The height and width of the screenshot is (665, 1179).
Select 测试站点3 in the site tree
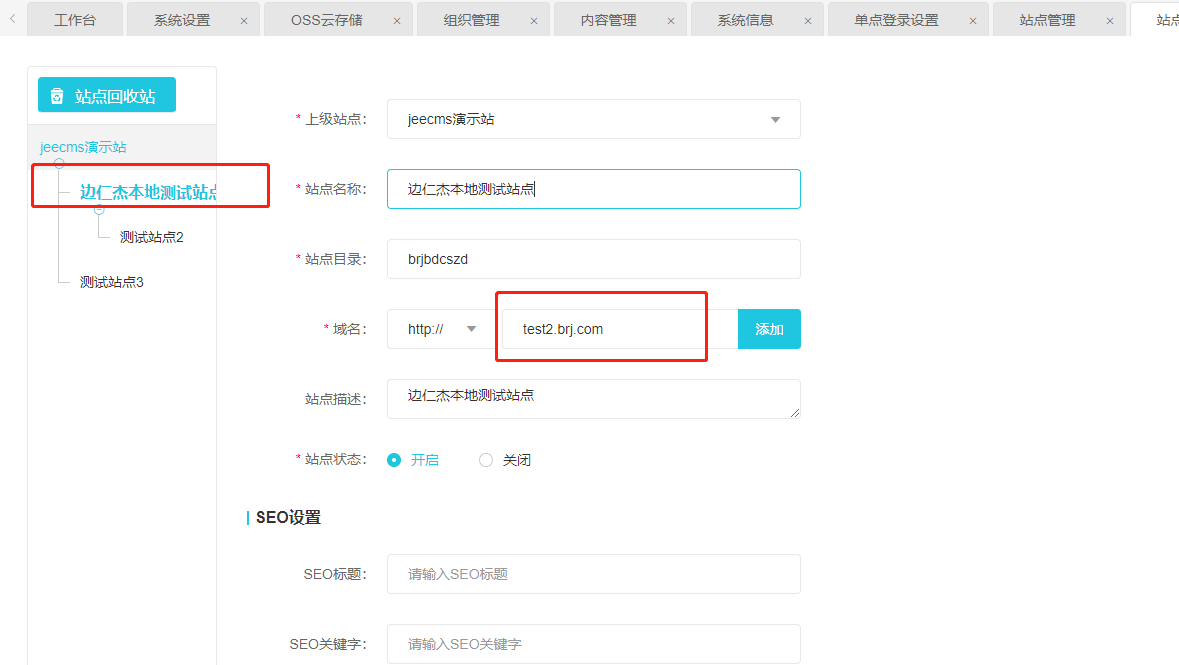112,283
